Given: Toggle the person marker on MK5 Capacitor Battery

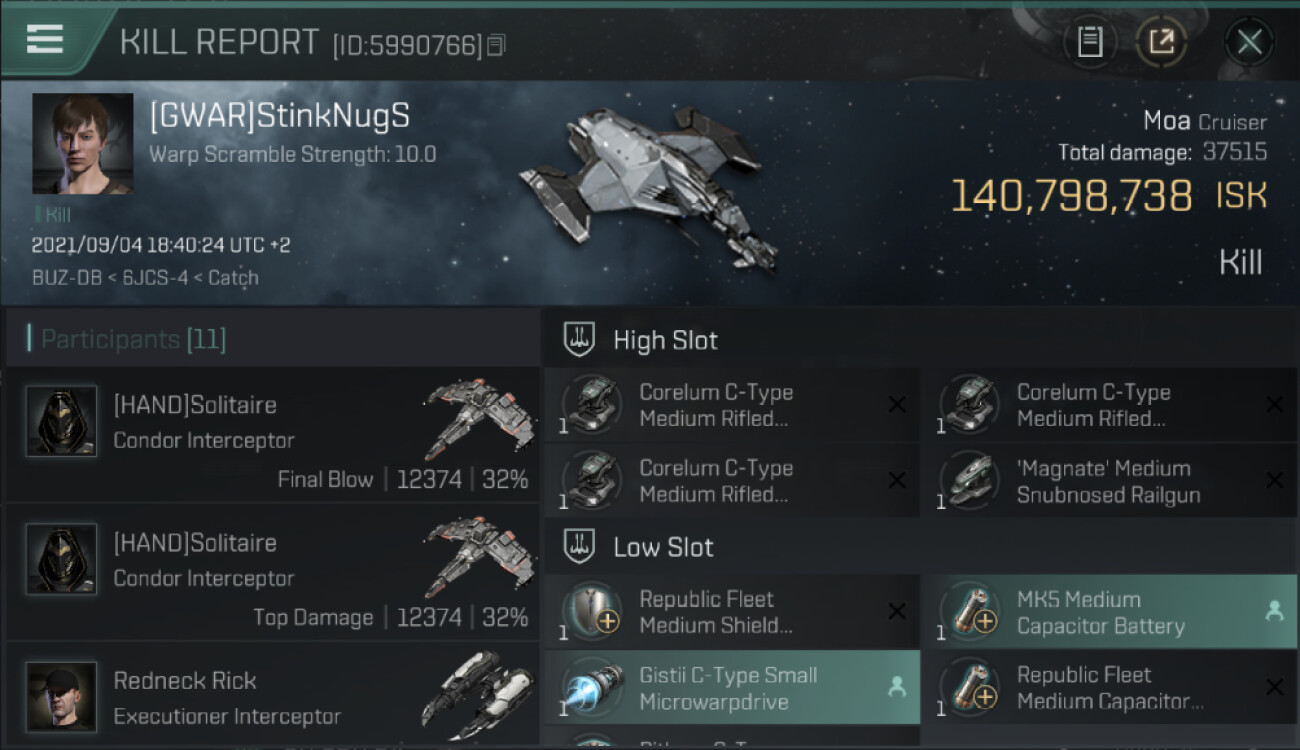Looking at the screenshot, I should coord(1274,611).
